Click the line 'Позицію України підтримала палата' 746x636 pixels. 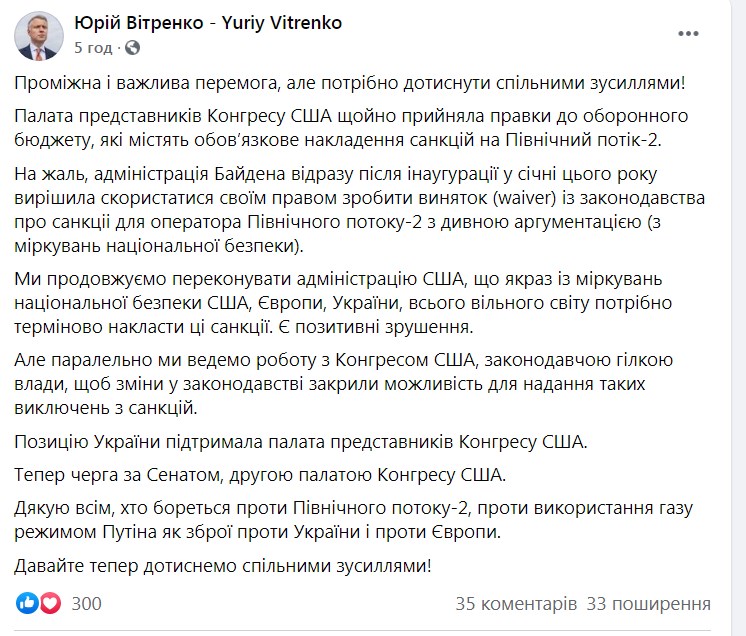[x=301, y=442]
